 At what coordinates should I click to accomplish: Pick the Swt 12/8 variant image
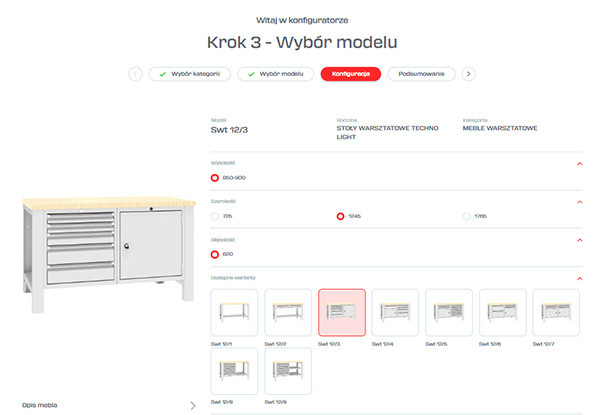point(234,372)
